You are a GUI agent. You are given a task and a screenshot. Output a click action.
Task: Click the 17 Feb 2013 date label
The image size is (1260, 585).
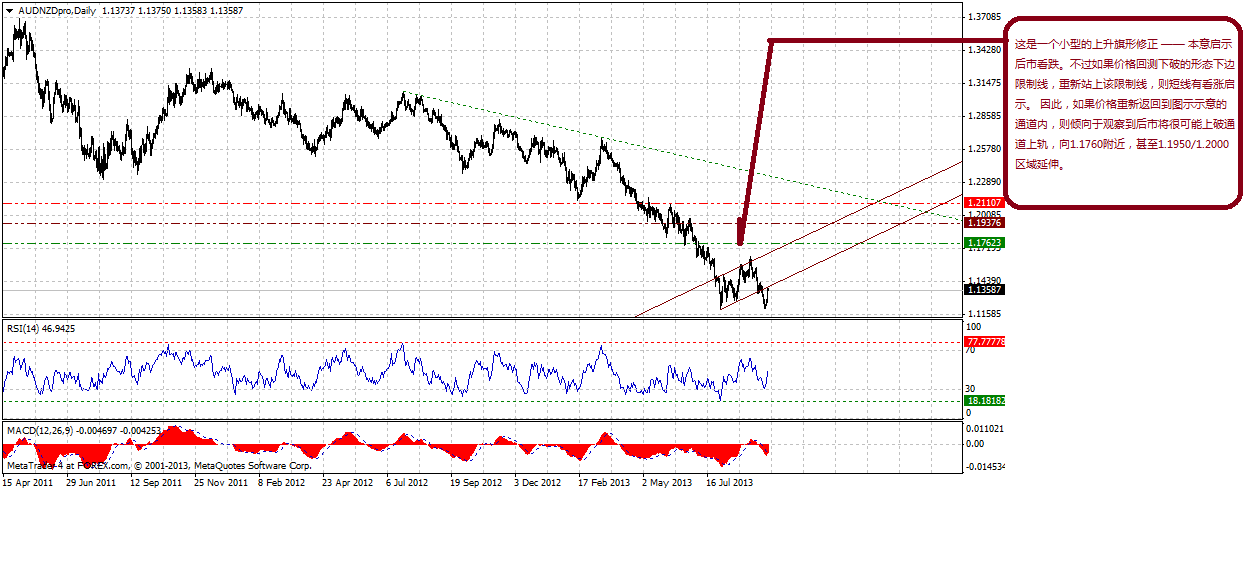604,483
